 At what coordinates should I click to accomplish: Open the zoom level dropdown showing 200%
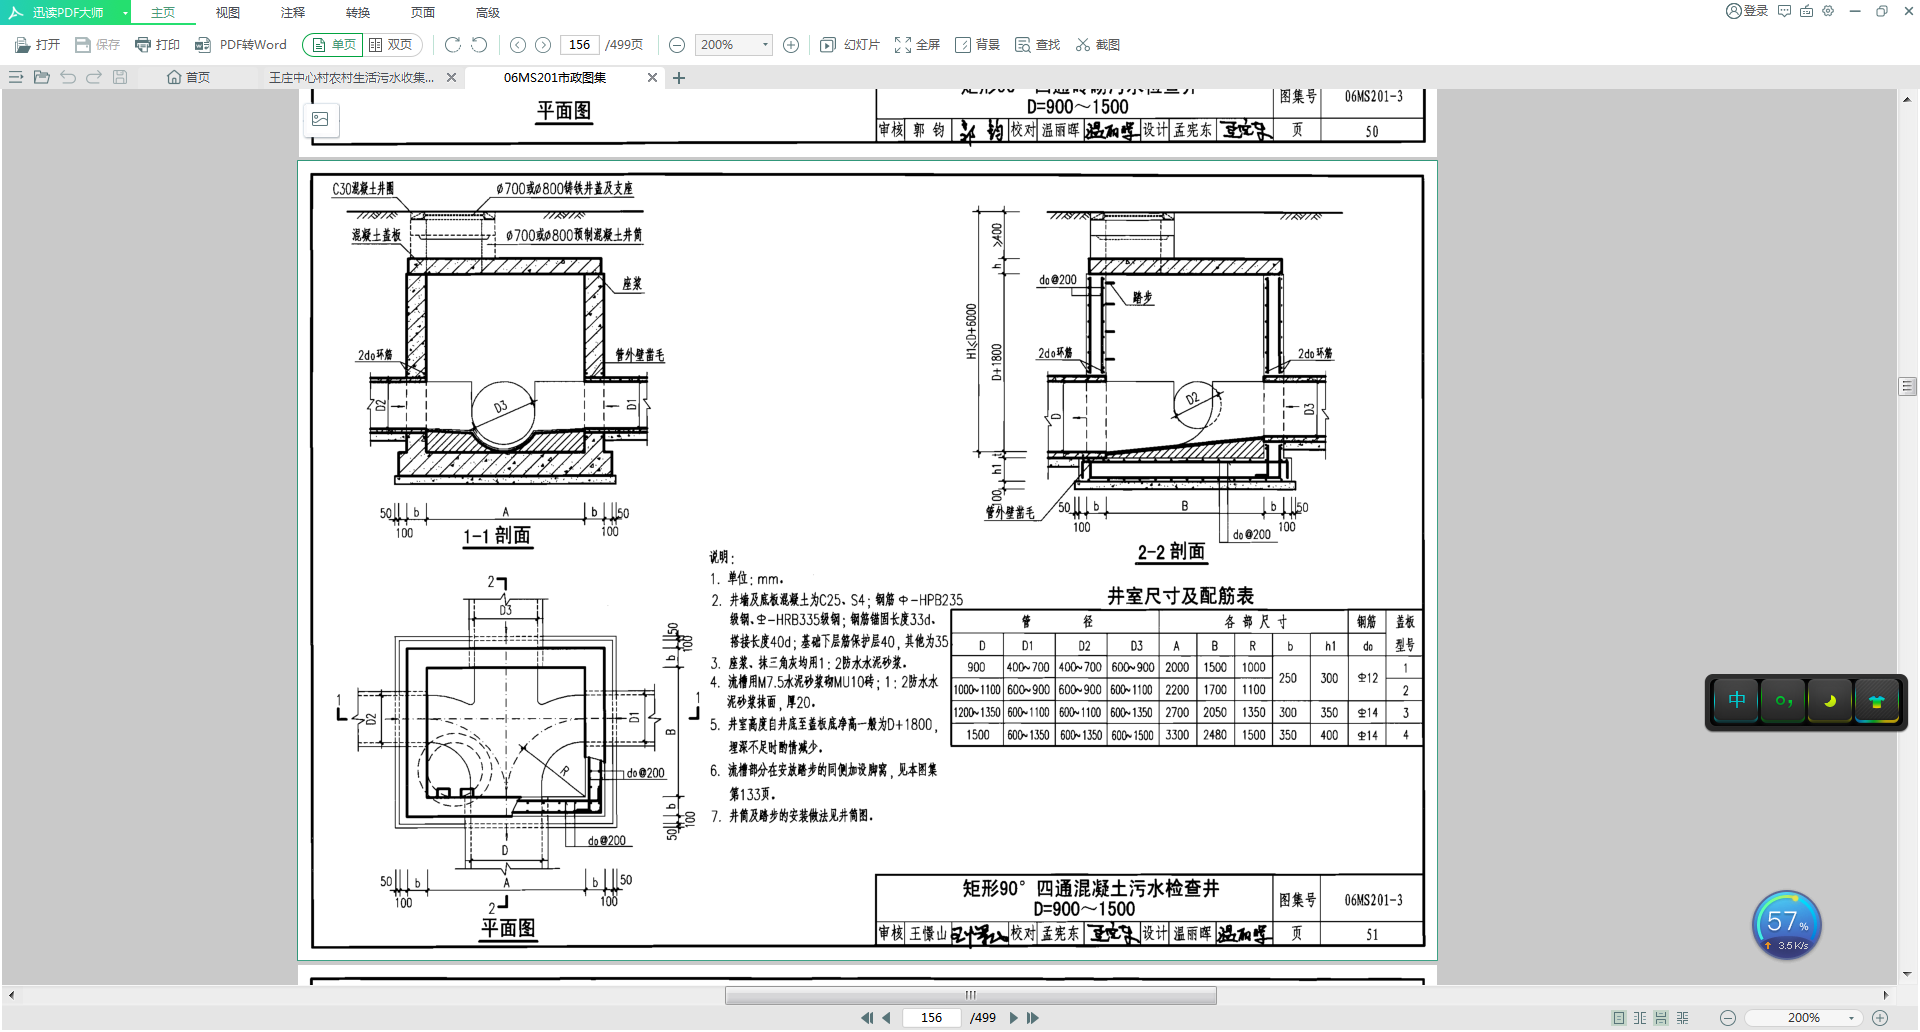click(733, 44)
